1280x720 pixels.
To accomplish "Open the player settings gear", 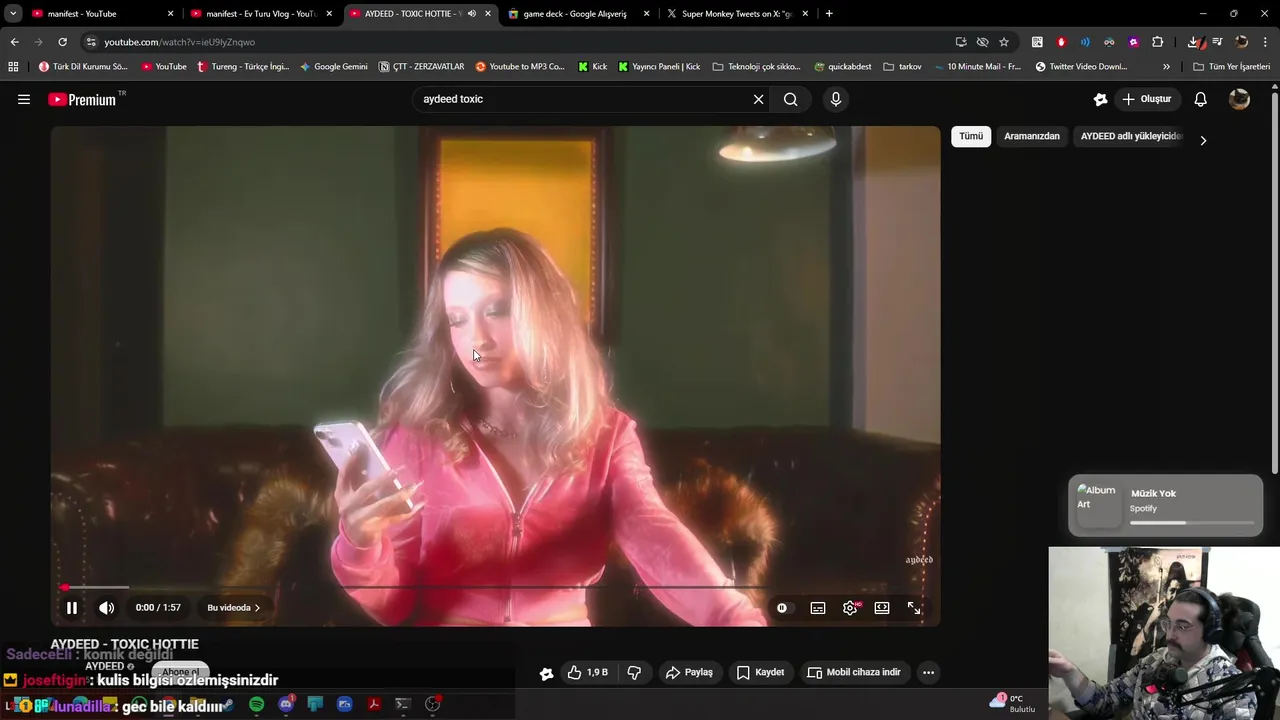I will point(850,608).
